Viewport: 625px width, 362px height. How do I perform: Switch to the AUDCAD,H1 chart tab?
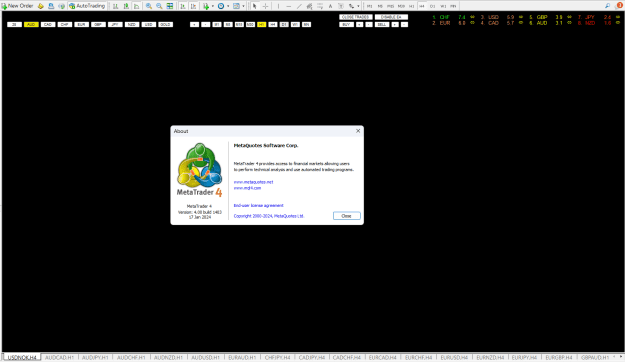(59, 358)
